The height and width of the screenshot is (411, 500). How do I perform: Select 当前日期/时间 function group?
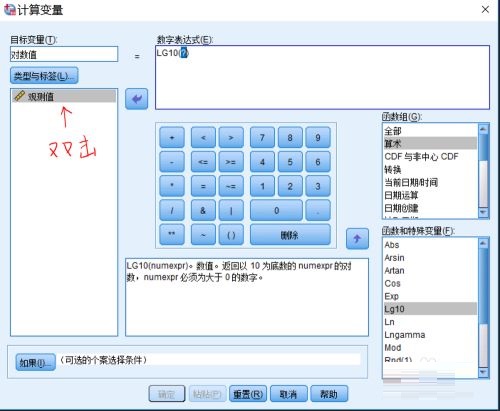pos(430,182)
